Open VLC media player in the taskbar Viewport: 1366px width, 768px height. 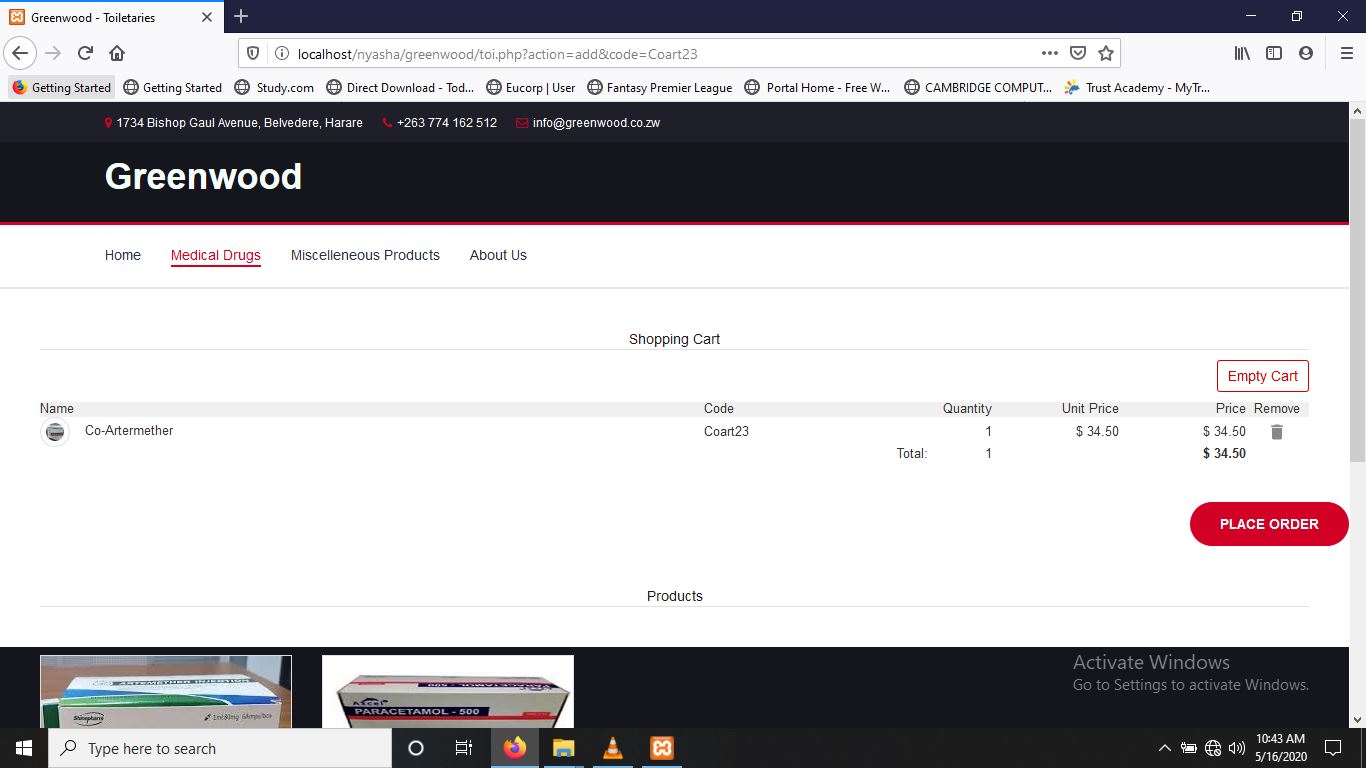point(613,748)
